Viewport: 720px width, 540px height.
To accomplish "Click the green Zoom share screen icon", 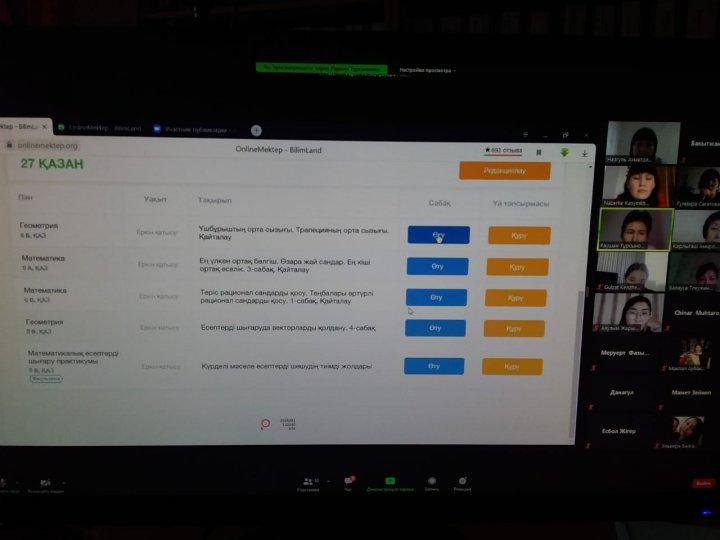I will [x=390, y=481].
